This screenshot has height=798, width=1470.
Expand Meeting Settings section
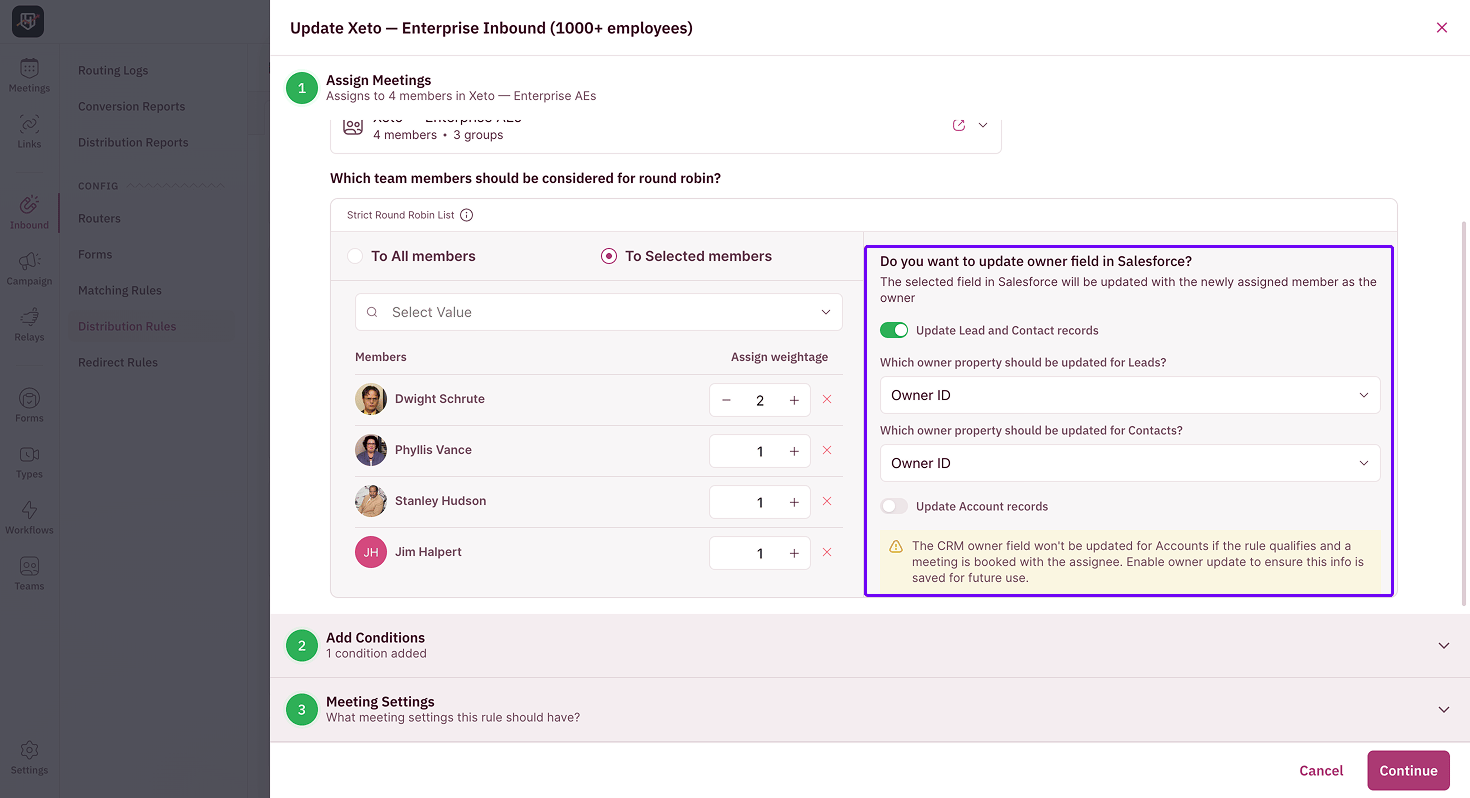click(1444, 710)
